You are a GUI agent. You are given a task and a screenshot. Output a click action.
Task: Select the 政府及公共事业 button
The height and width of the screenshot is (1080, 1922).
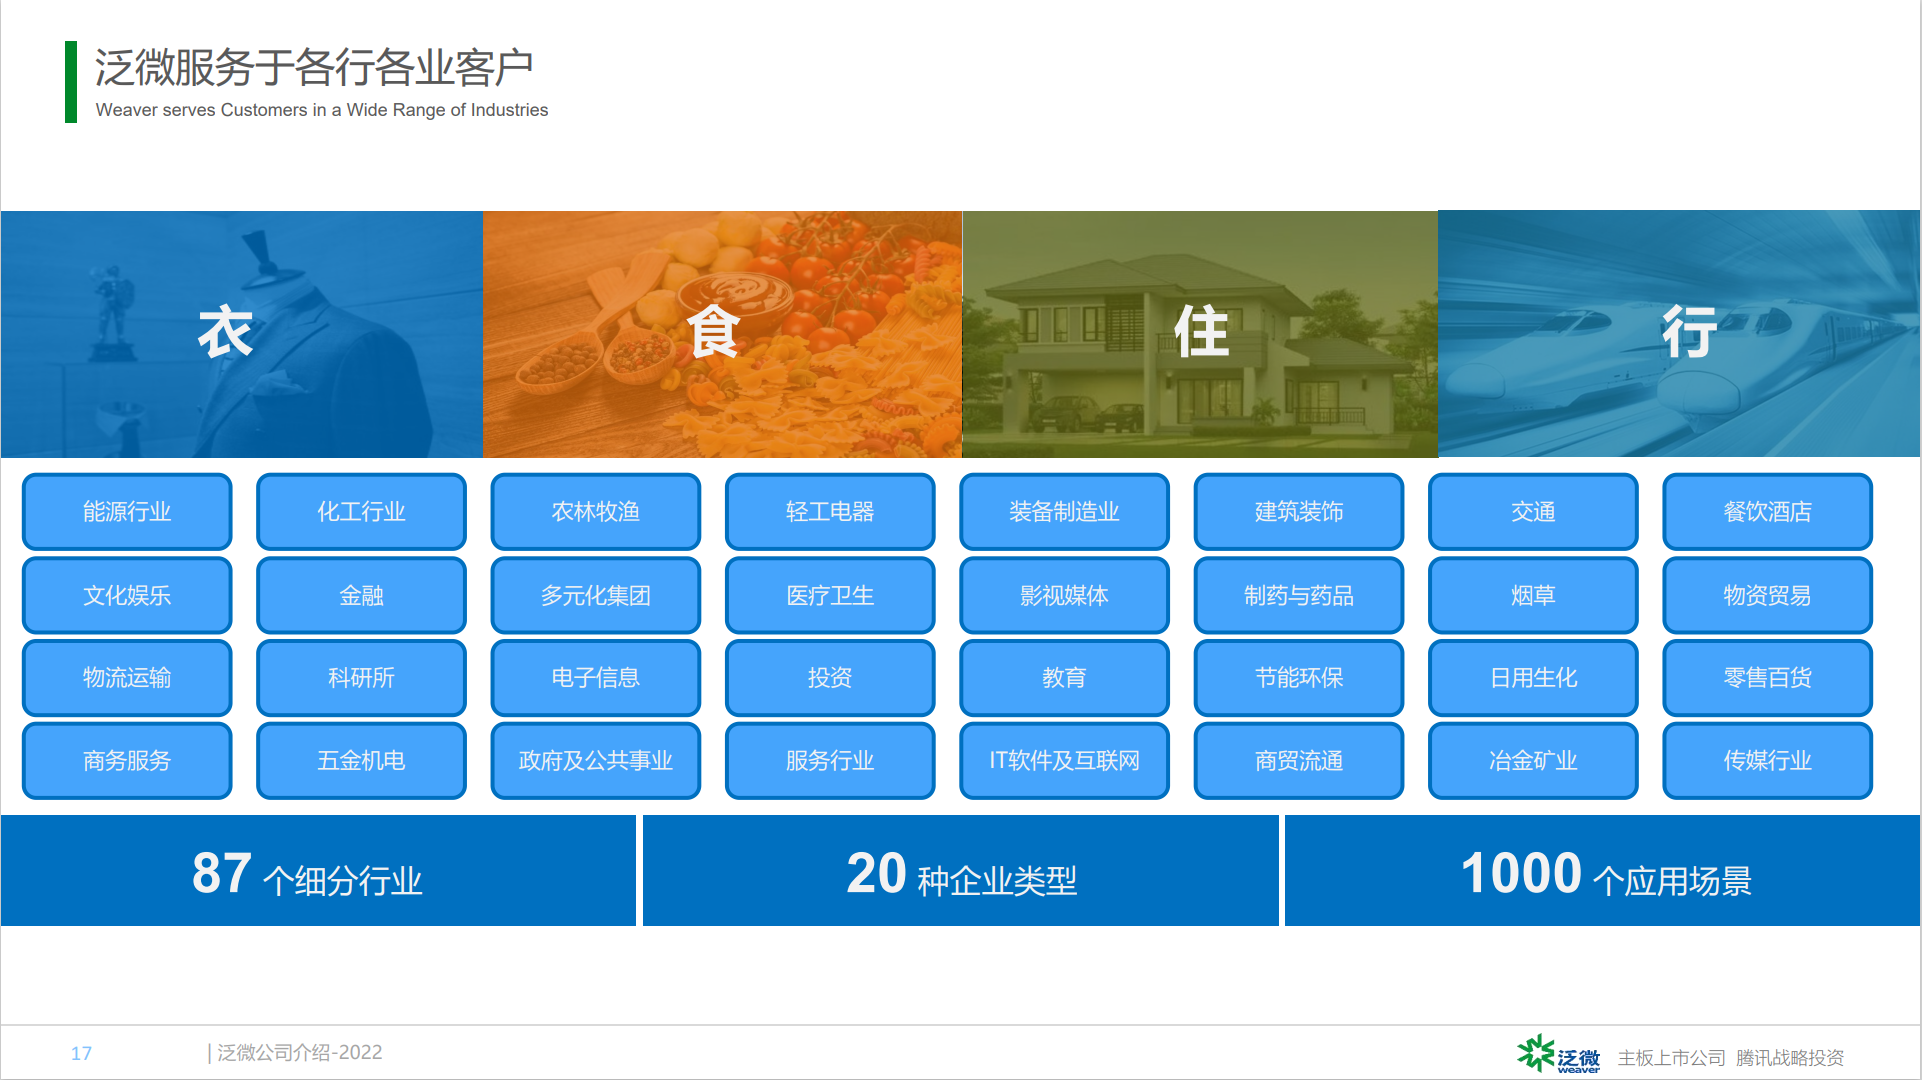595,761
